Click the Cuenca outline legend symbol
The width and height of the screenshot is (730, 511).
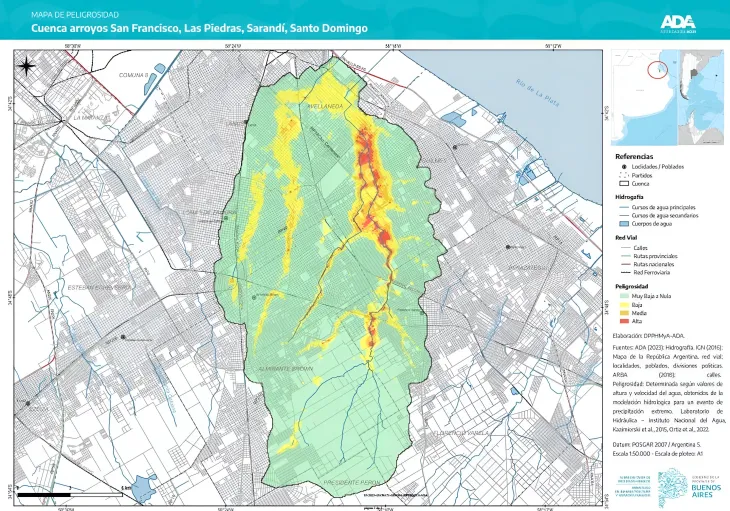(x=623, y=184)
